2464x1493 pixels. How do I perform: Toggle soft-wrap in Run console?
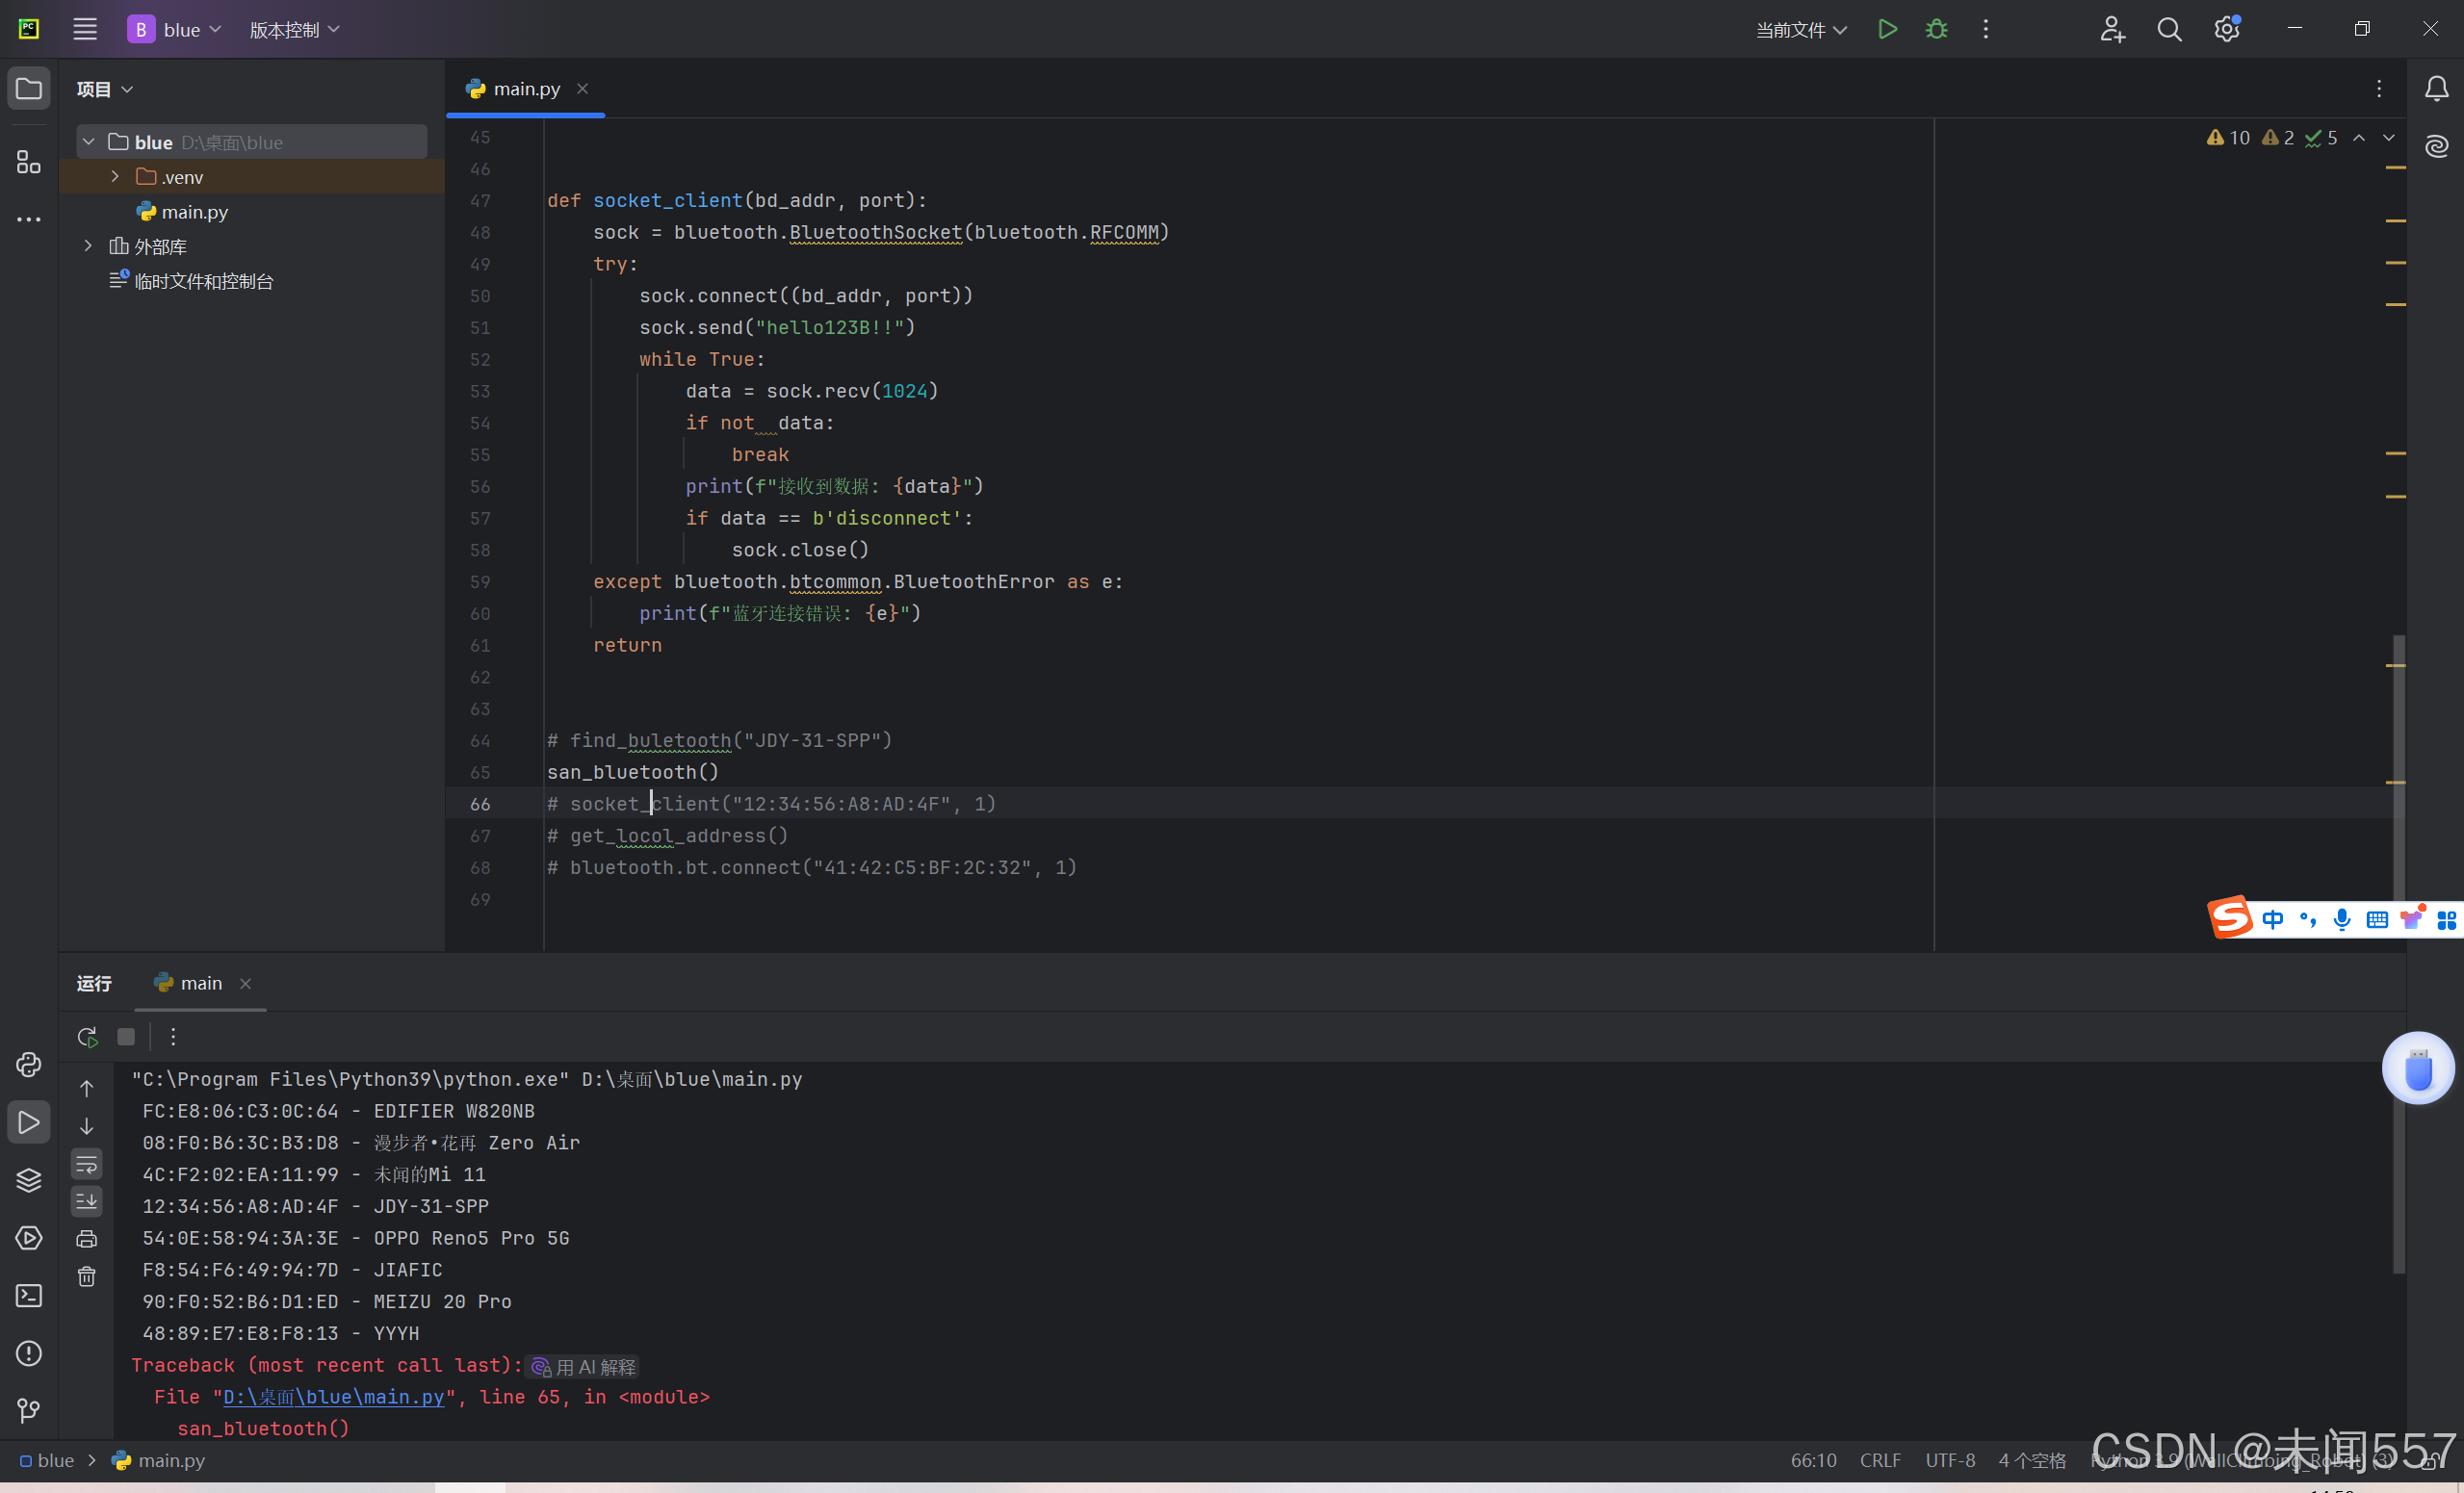click(87, 1163)
